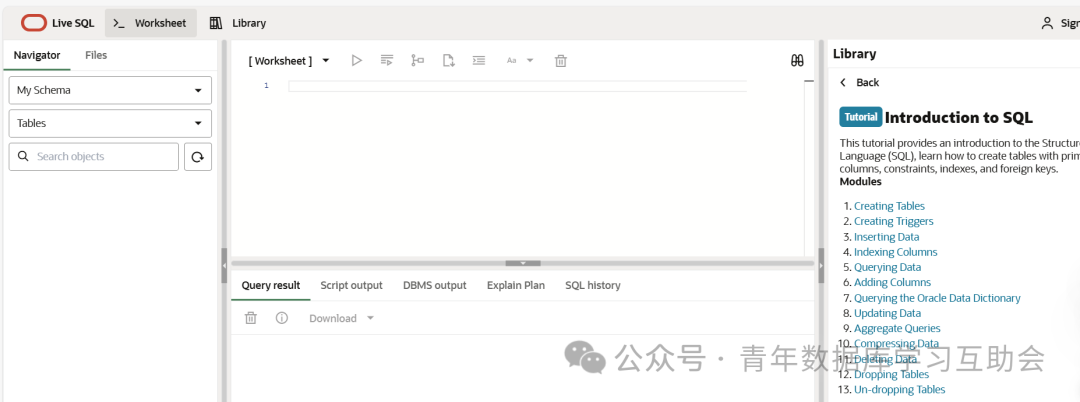Screen dimensions: 1080x402
Task: Click the Run Script toolbar icon
Action: point(387,61)
